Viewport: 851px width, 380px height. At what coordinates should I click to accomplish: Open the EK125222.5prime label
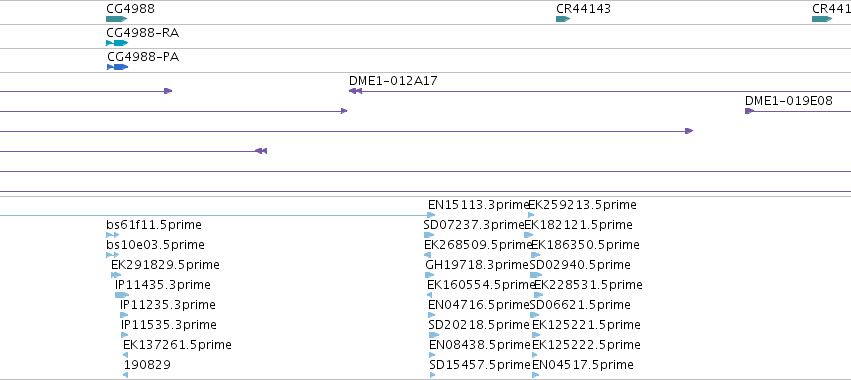586,345
